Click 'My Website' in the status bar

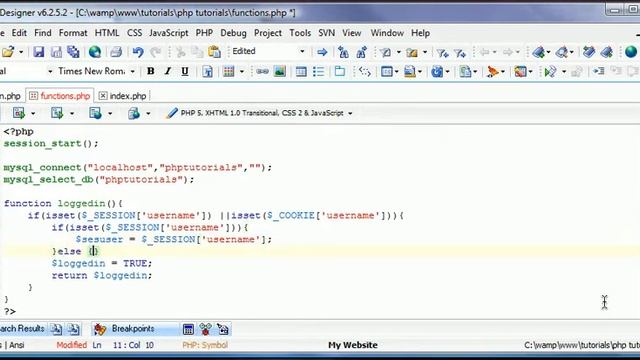[353, 345]
